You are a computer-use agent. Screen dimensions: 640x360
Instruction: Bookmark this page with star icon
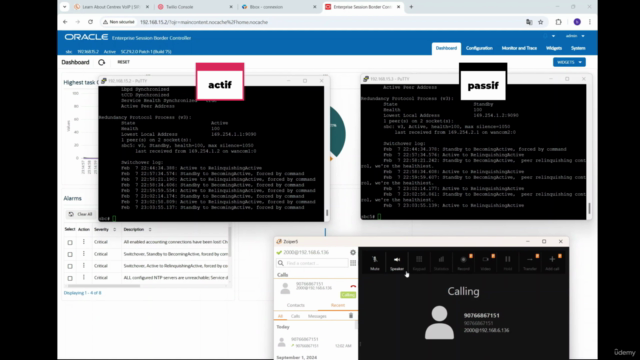[x=540, y=22]
